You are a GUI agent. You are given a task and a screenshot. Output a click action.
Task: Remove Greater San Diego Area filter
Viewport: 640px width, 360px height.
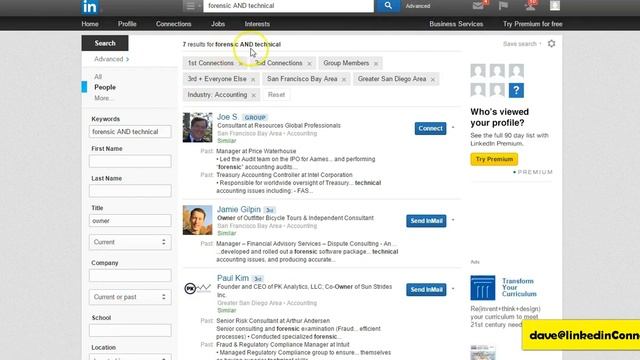tap(433, 79)
